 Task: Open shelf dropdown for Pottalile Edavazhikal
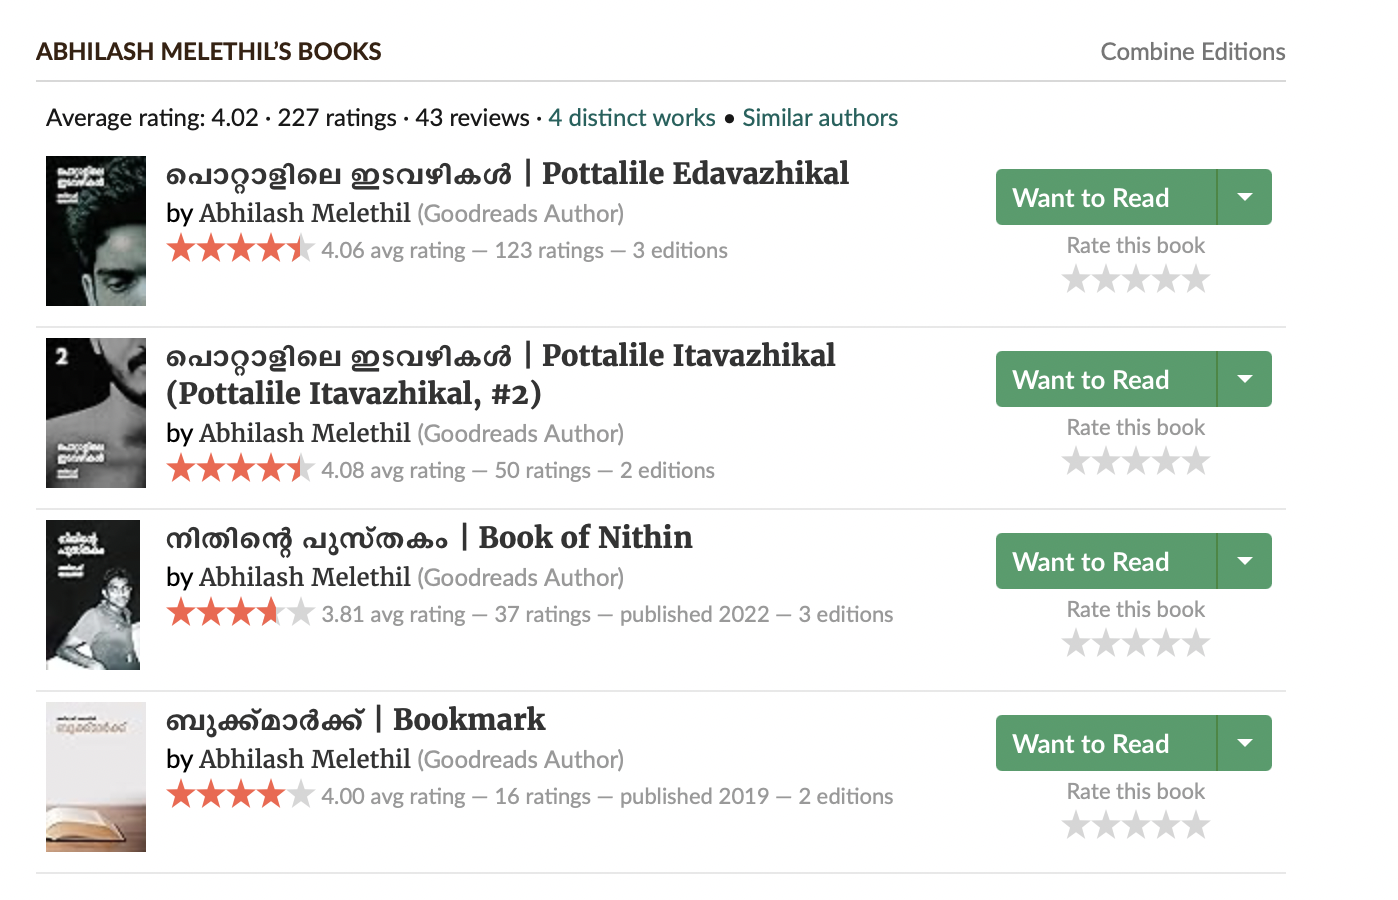(1244, 197)
